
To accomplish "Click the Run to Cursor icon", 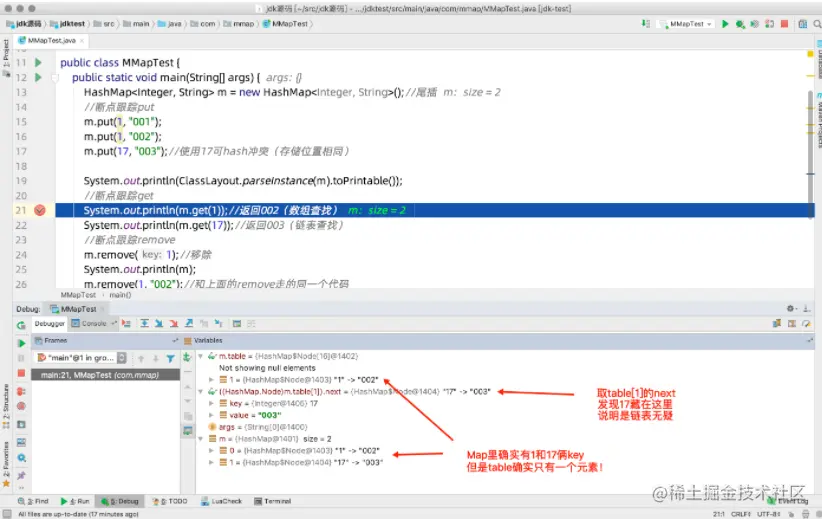I will (218, 323).
